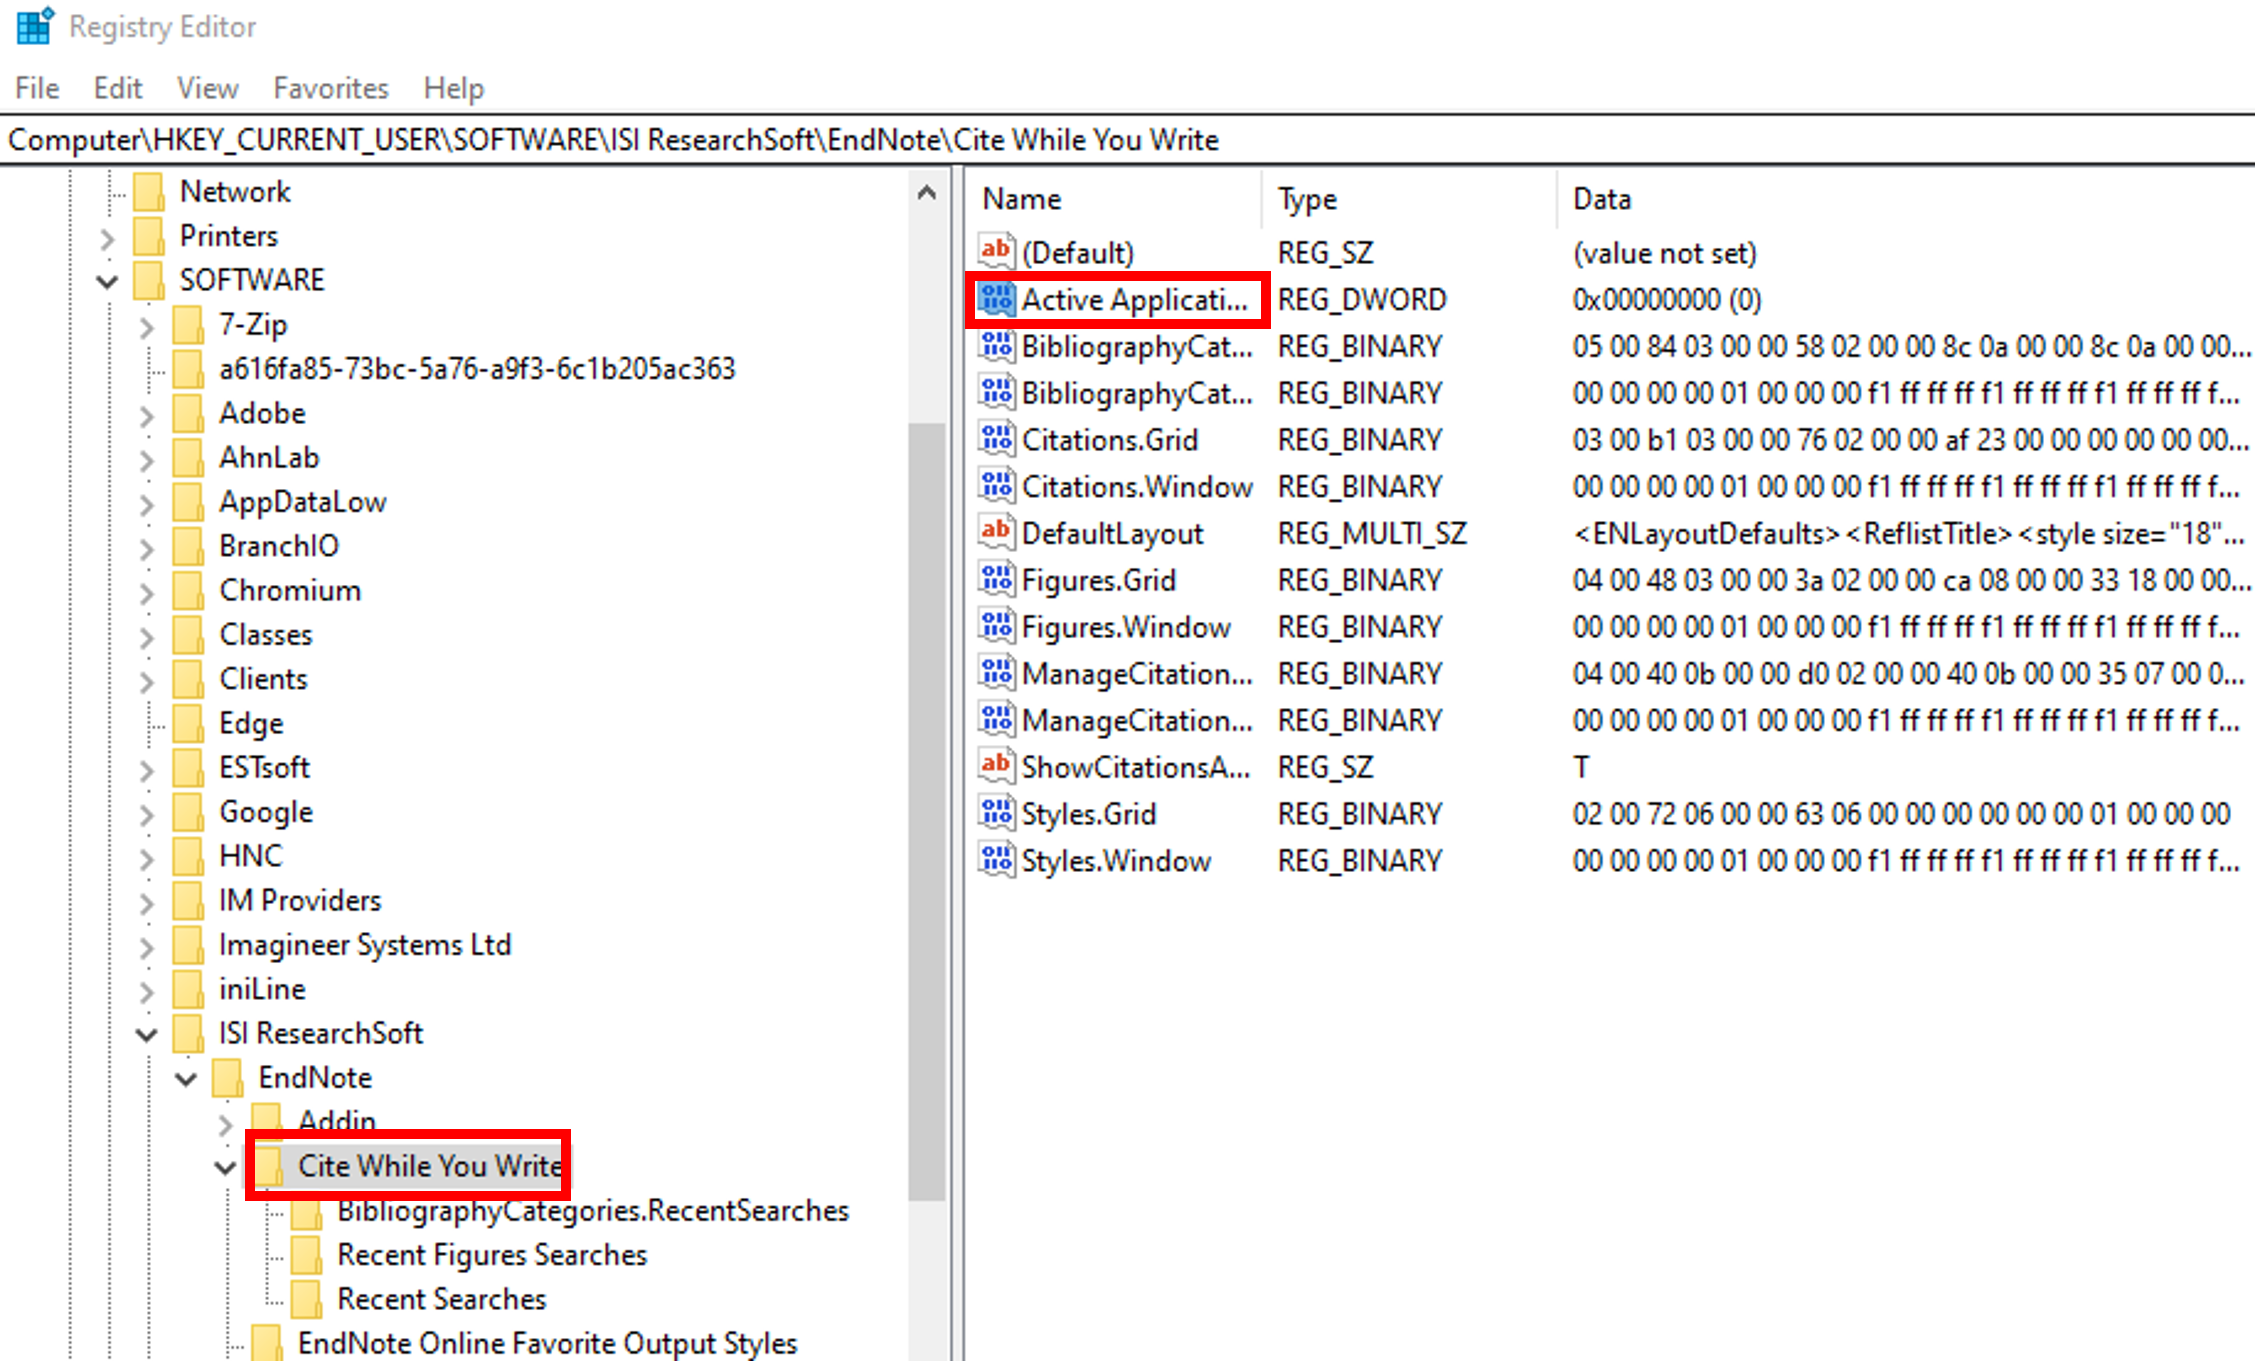Select the SOFTWARE folder icon
Screen dimensions: 2255x1361
[x=149, y=280]
